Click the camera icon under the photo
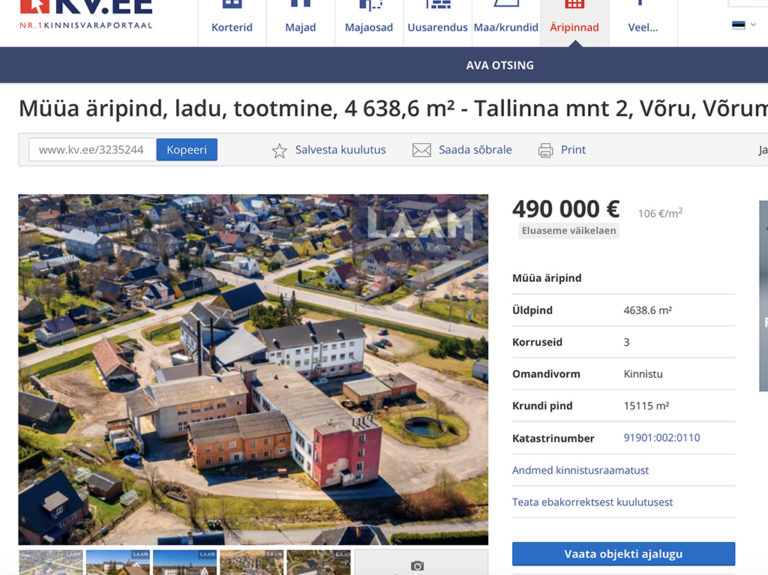 (417, 565)
